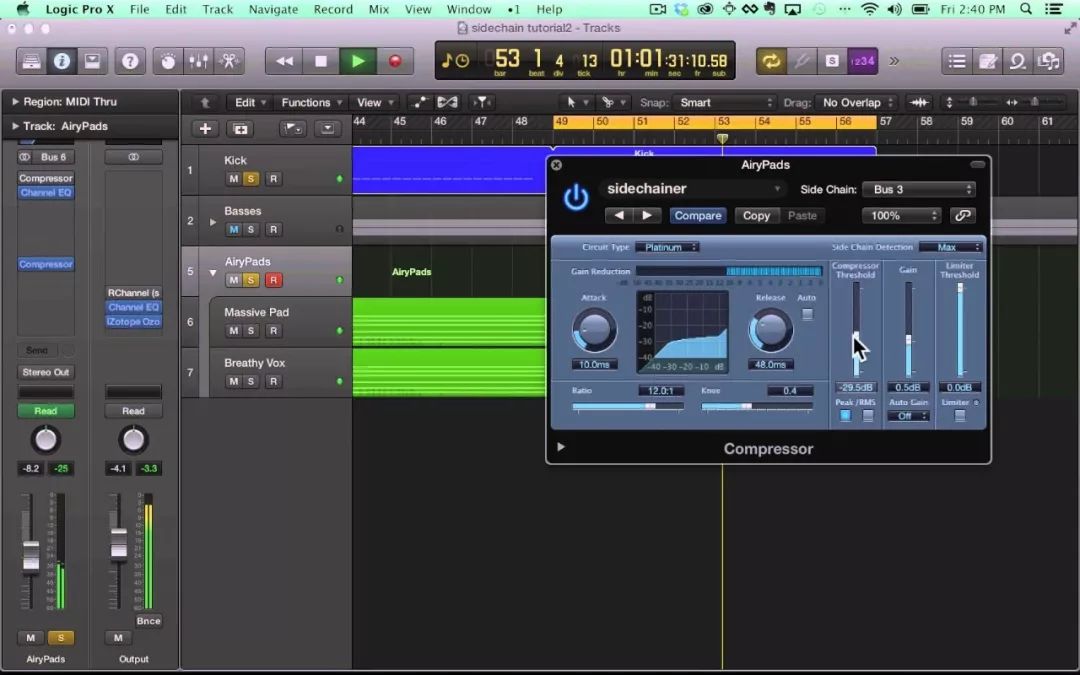This screenshot has height=675, width=1080.
Task: Open Side Chain Detection Max dropdown
Action: pos(950,247)
